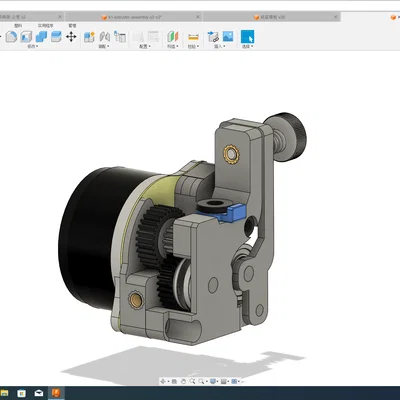Click the Grid and Snaps icon
400x400 pixels.
[x=224, y=381]
